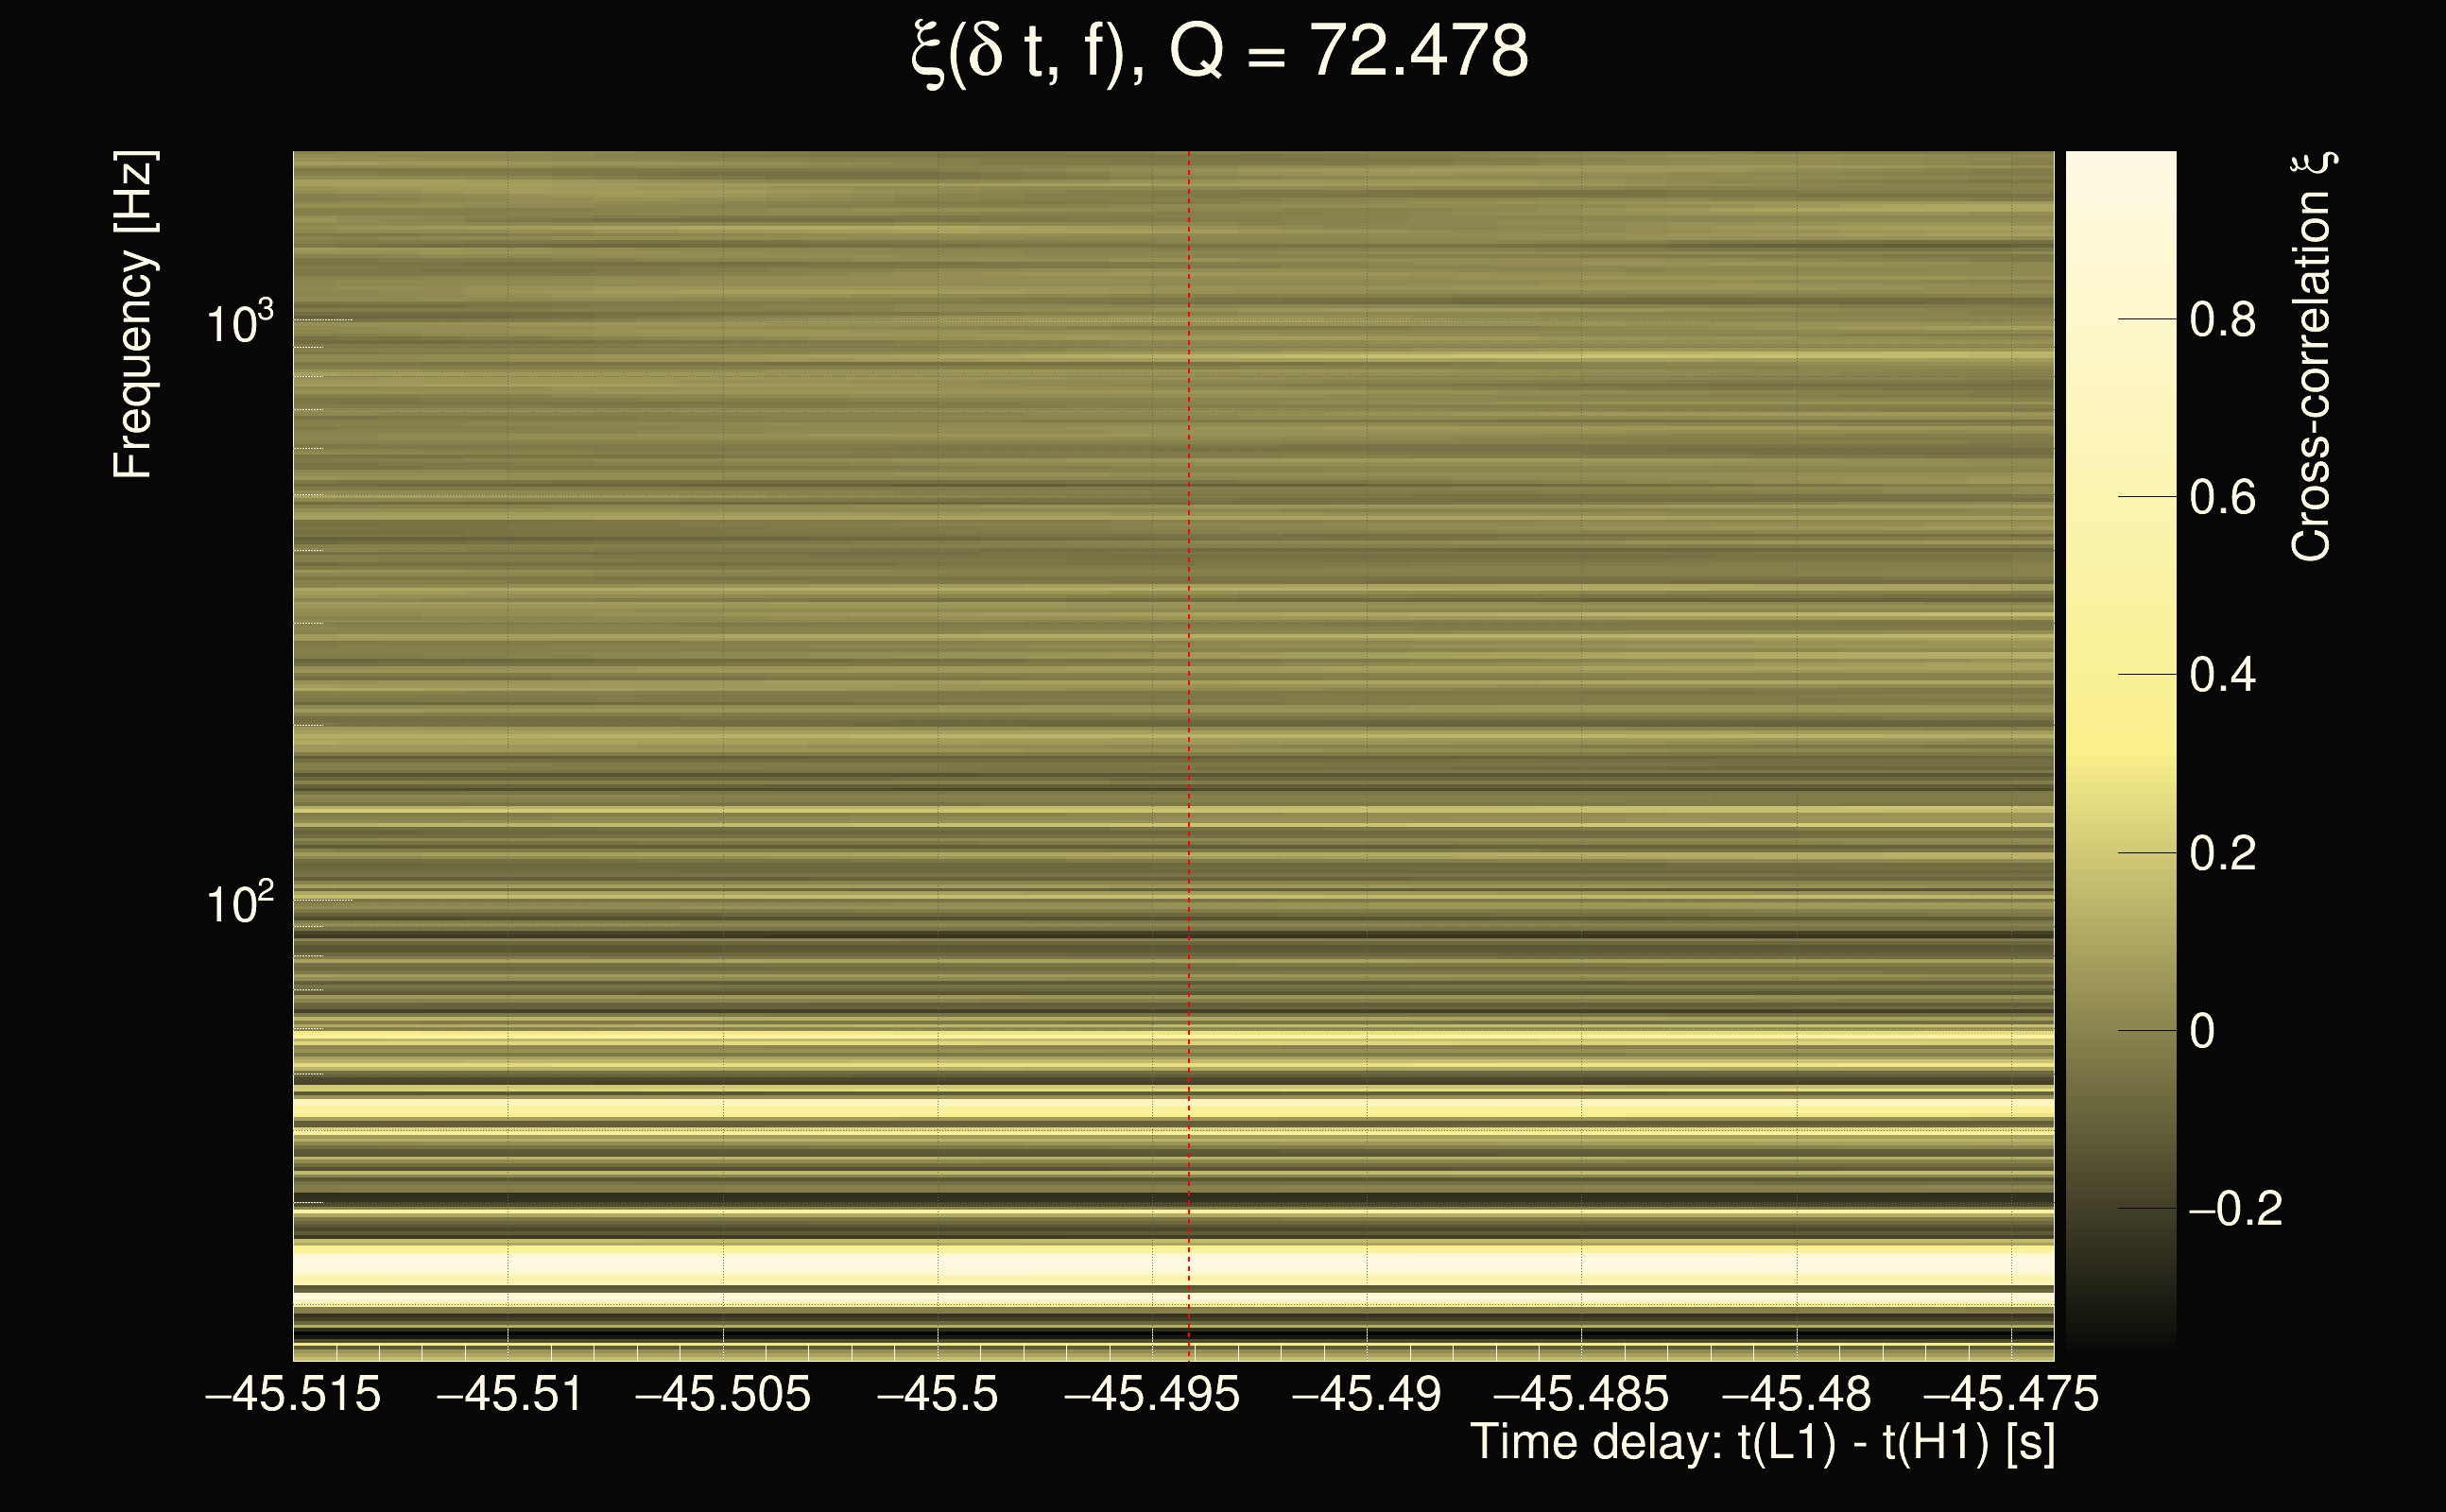2446x1512 pixels.
Task: Click the –45.475 x-axis tick label
Action: [x=2011, y=1394]
